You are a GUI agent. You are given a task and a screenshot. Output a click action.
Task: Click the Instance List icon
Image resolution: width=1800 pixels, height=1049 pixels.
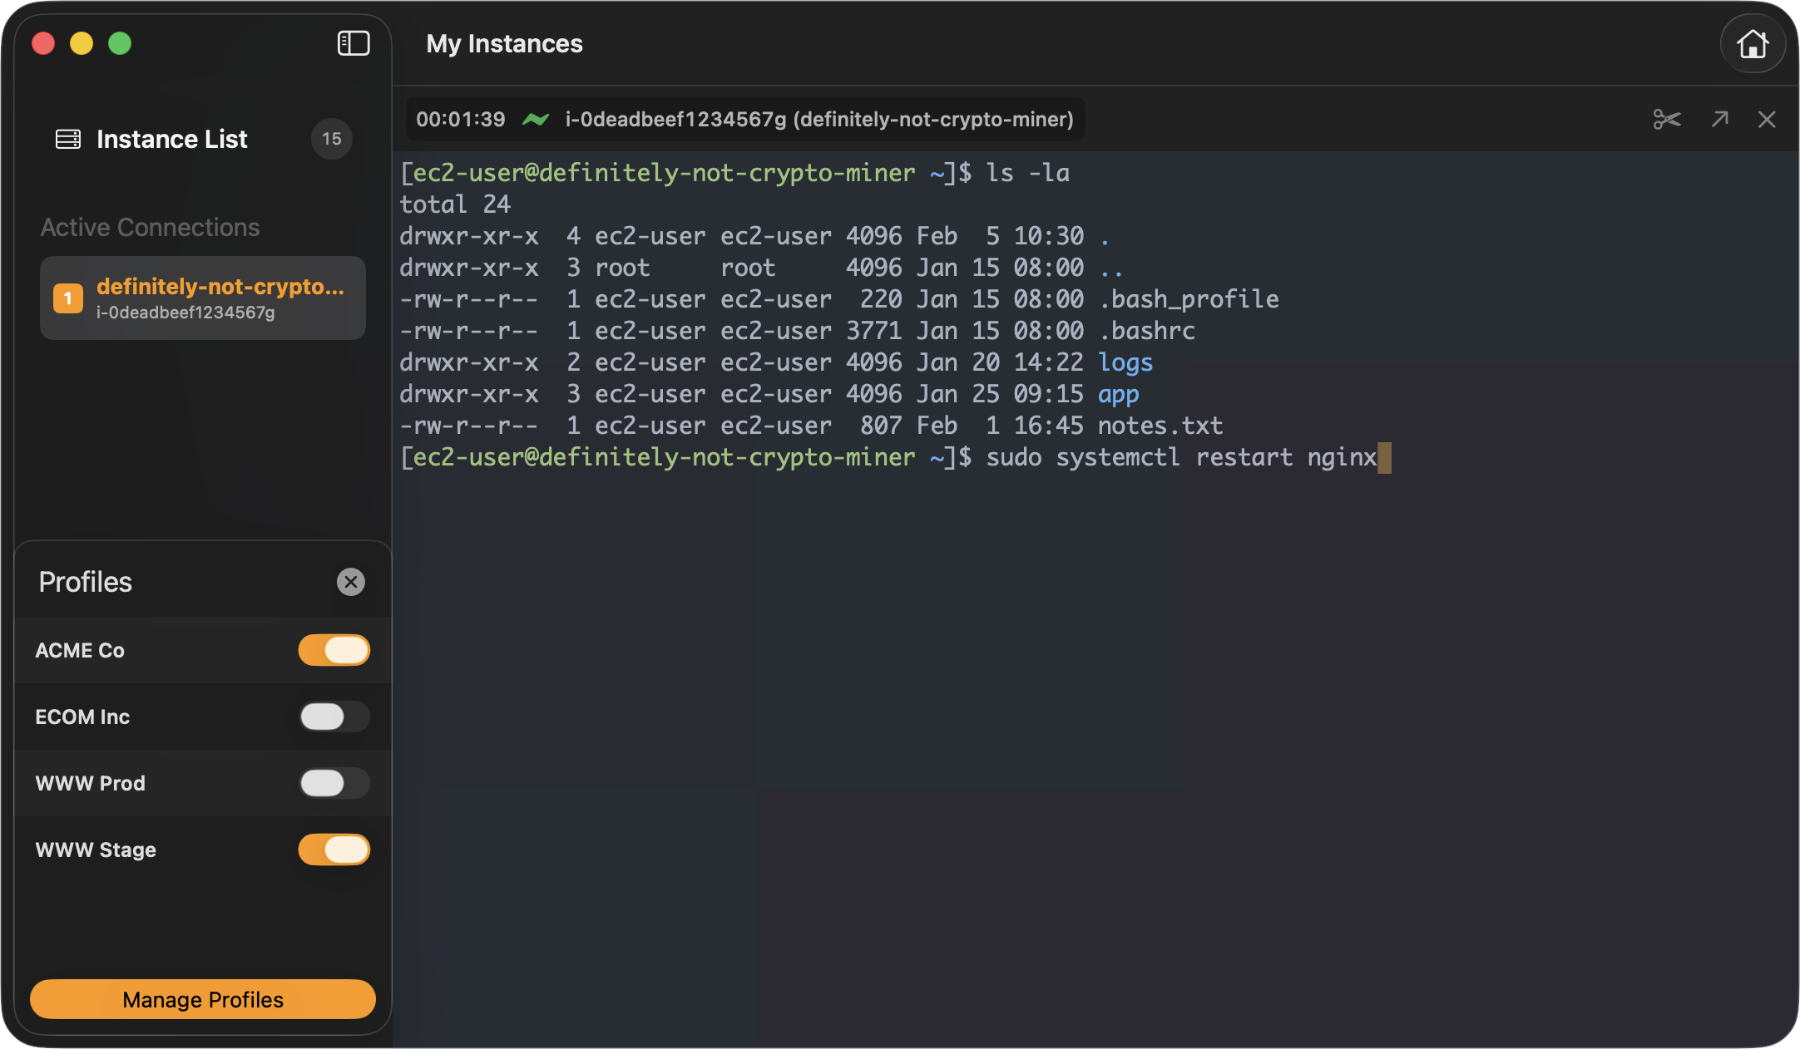coord(68,139)
